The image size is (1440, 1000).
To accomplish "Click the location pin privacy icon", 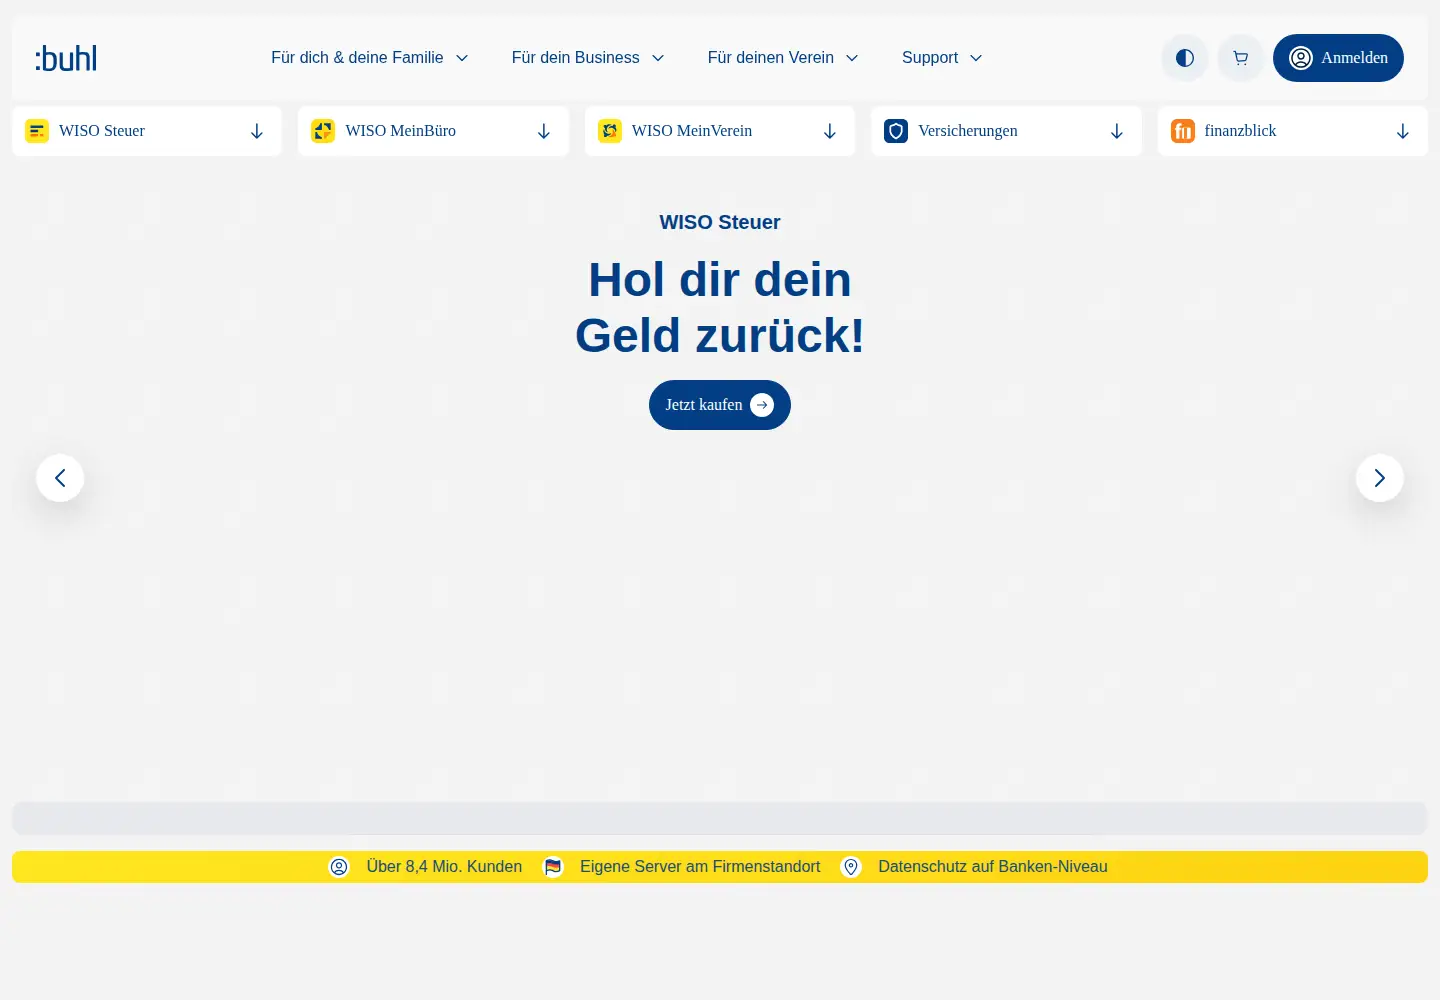I will pos(851,867).
